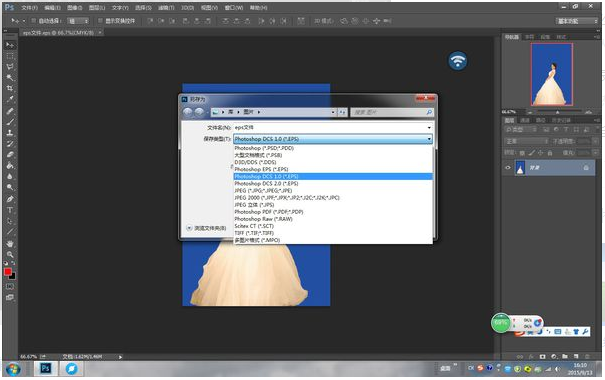605x380 pixels.
Task: Open the auto-select target dropdown
Action: pyautogui.click(x=78, y=21)
